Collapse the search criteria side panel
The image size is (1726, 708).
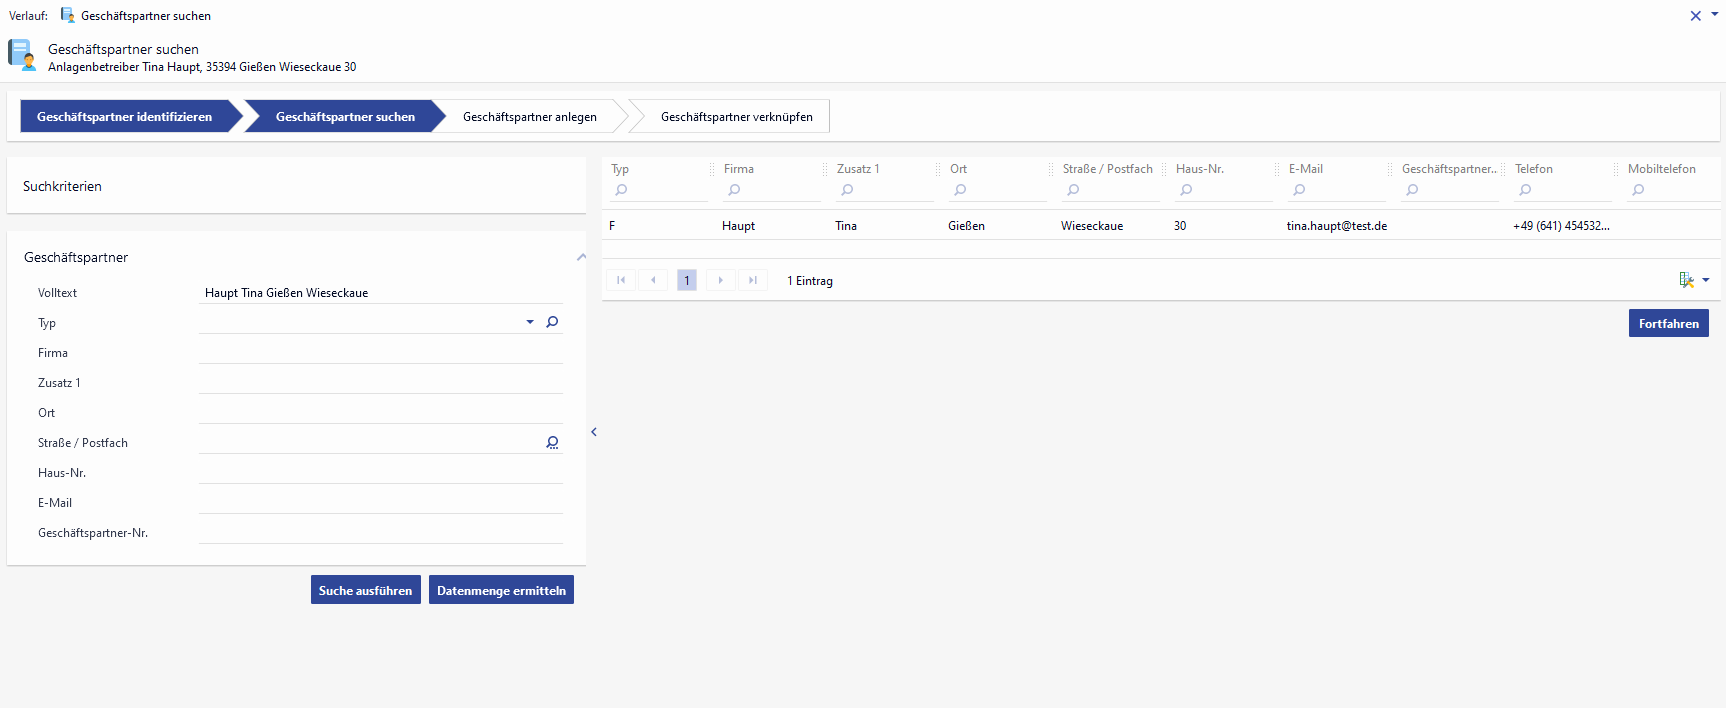point(594,432)
